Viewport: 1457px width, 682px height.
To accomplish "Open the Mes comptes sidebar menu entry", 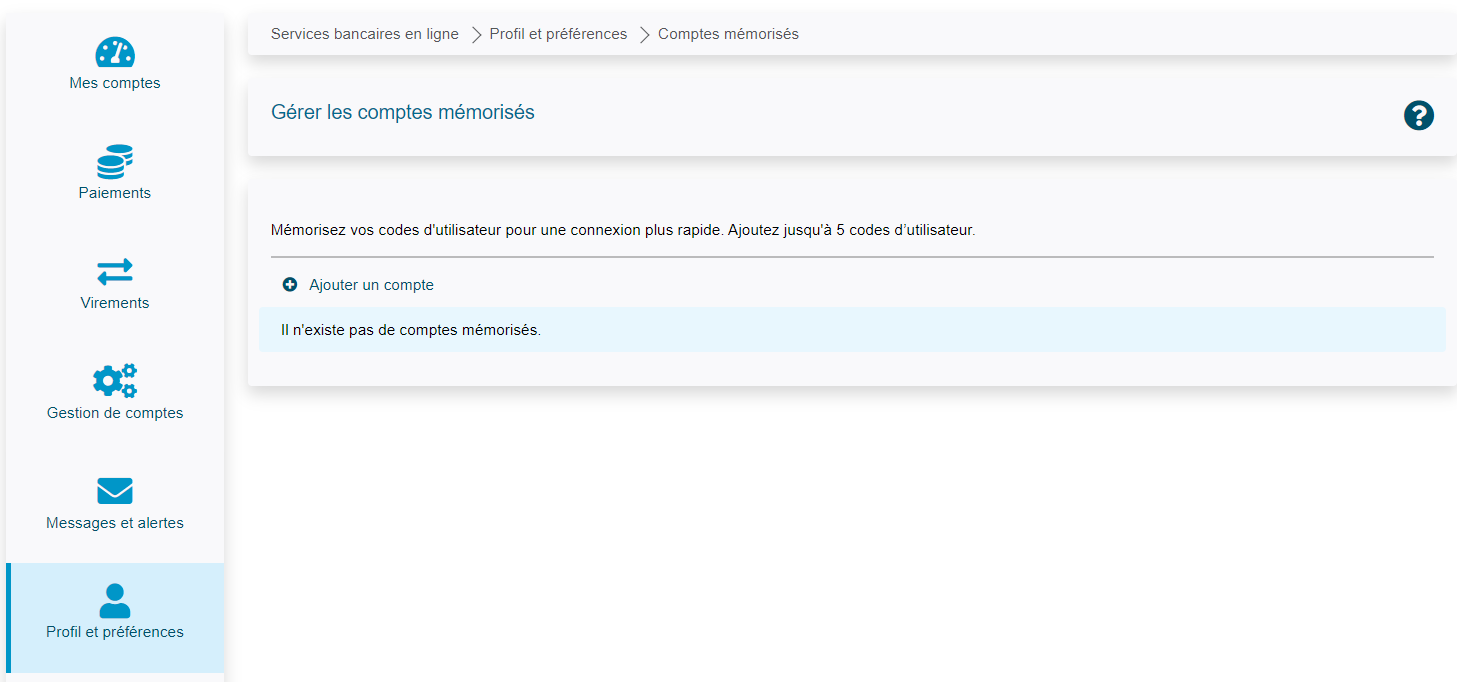I will point(114,82).
